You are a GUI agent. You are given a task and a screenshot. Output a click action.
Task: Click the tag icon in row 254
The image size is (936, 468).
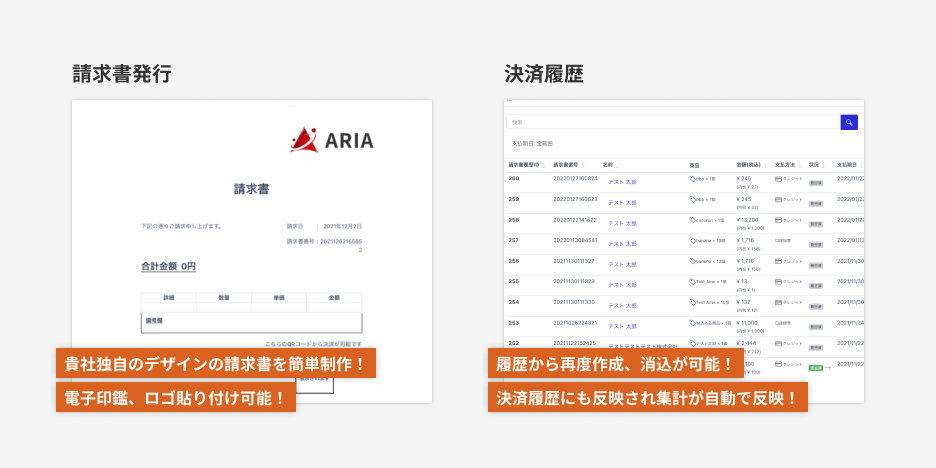[x=692, y=302]
